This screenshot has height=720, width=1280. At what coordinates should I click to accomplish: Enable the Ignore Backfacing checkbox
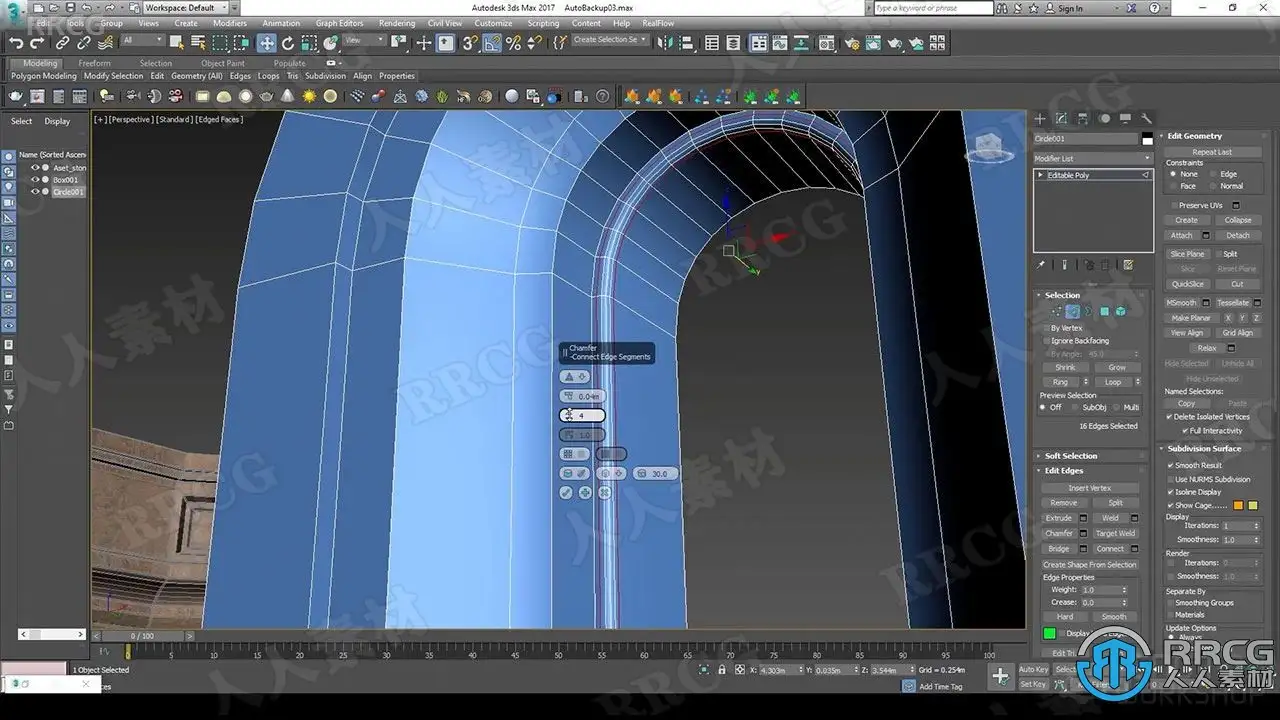tap(1046, 341)
